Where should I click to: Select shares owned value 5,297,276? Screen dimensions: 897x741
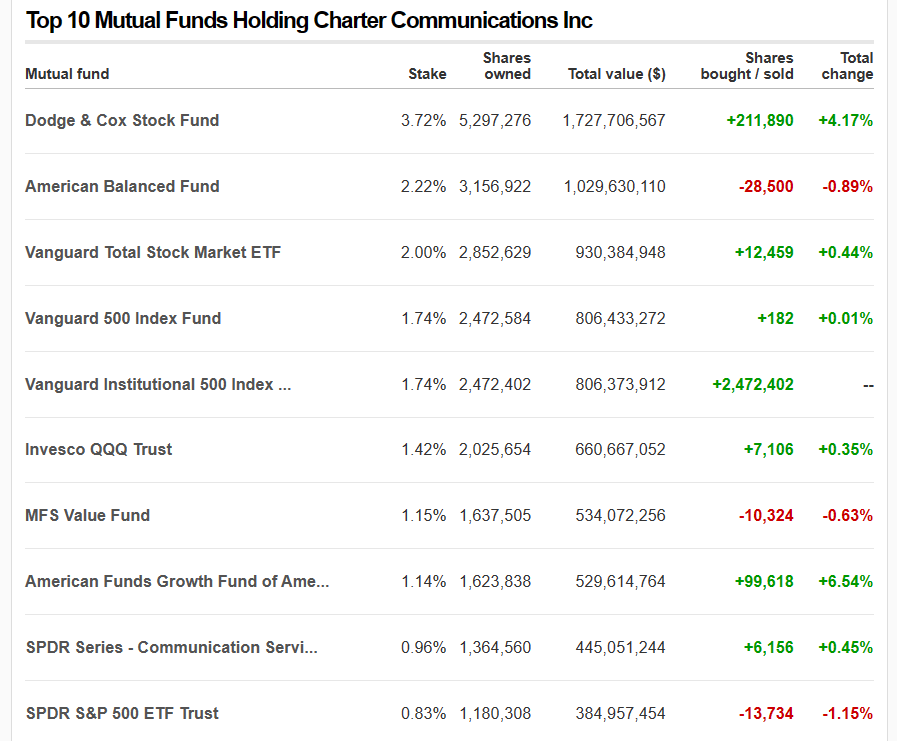(495, 121)
